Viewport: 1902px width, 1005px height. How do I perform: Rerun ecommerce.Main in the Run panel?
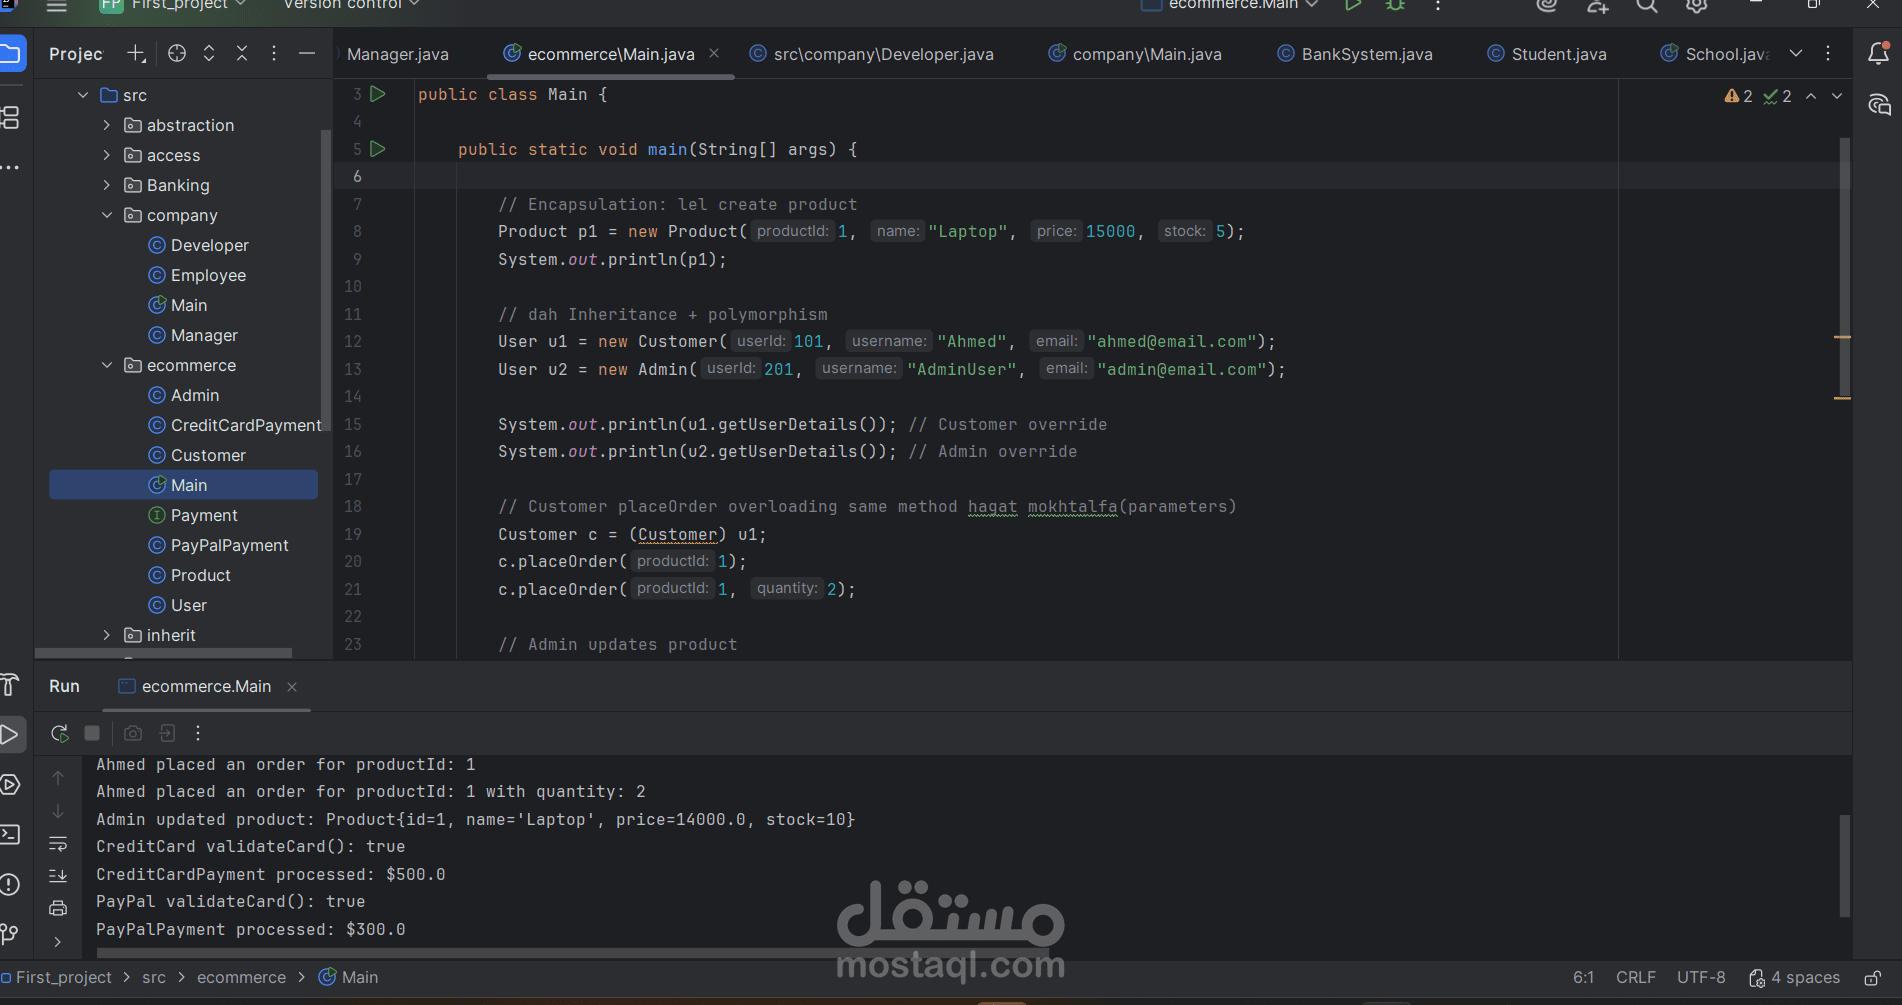point(59,733)
